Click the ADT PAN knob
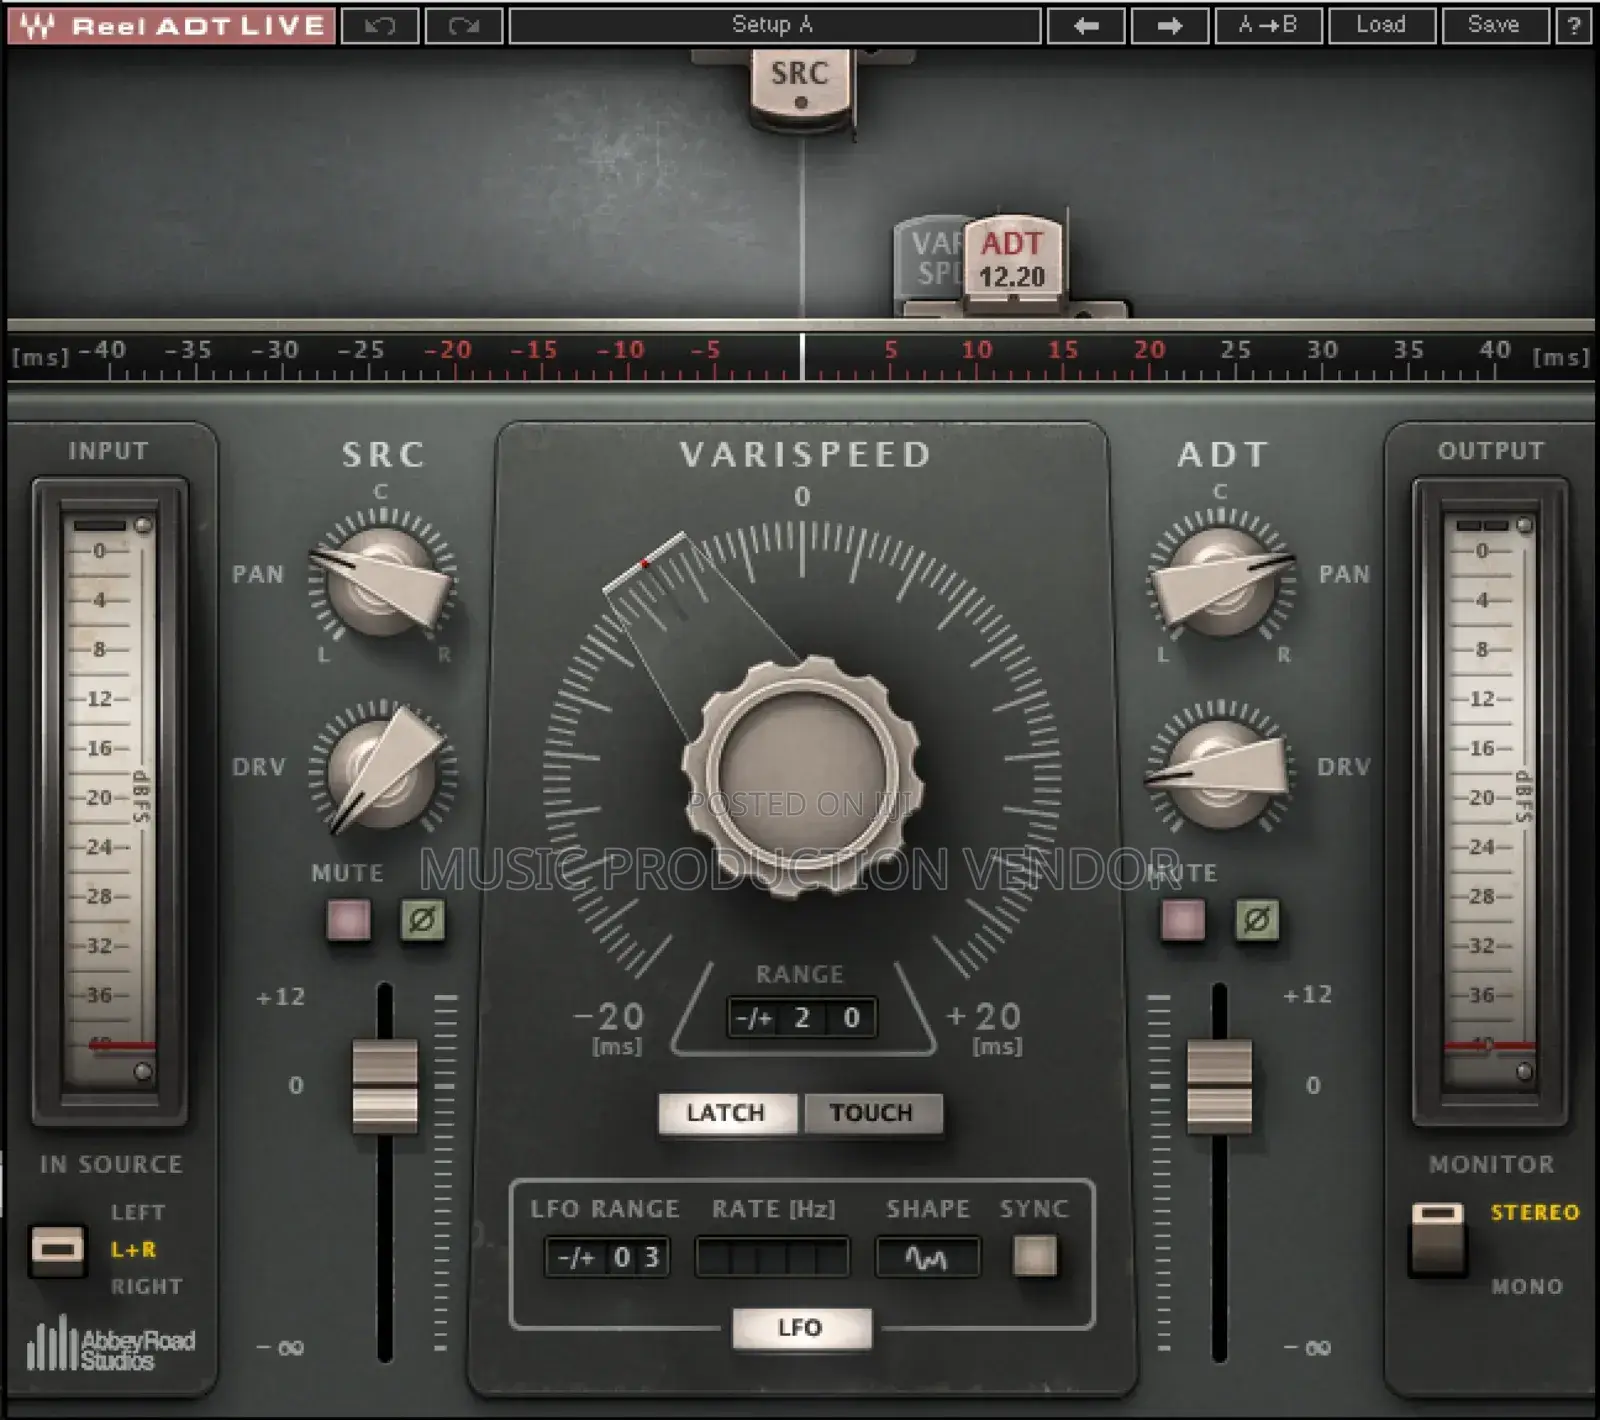This screenshot has height=1420, width=1600. tap(1220, 581)
